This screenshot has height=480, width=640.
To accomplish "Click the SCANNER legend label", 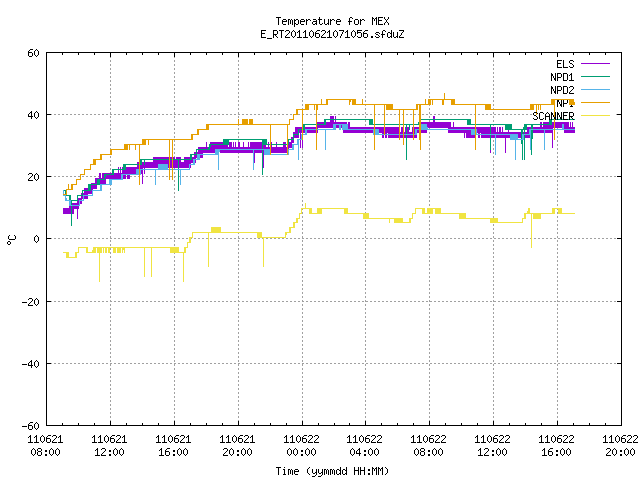I will (553, 116).
